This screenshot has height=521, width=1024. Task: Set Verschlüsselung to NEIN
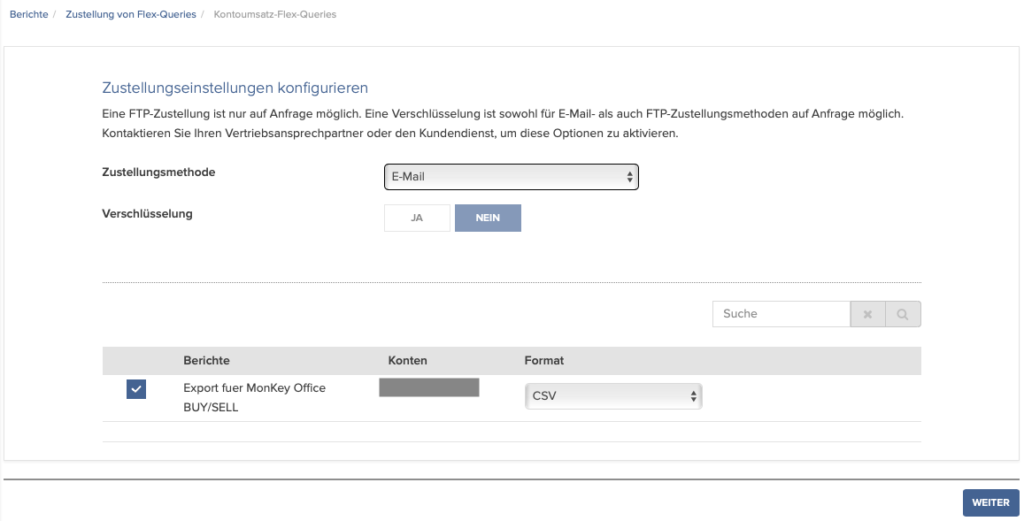point(488,218)
